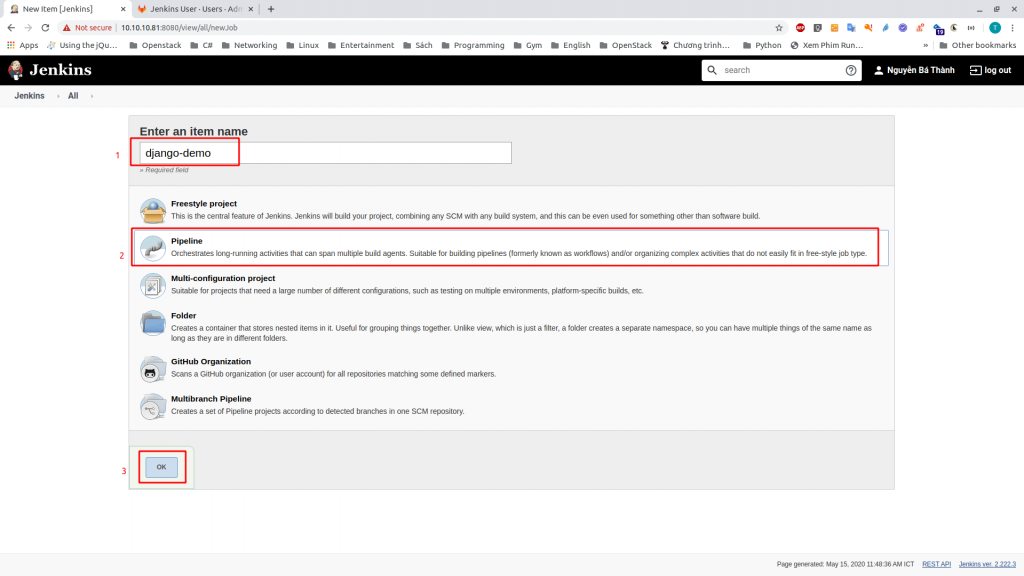Open the Networking bookmarks folder
This screenshot has width=1024, height=576.
249,45
